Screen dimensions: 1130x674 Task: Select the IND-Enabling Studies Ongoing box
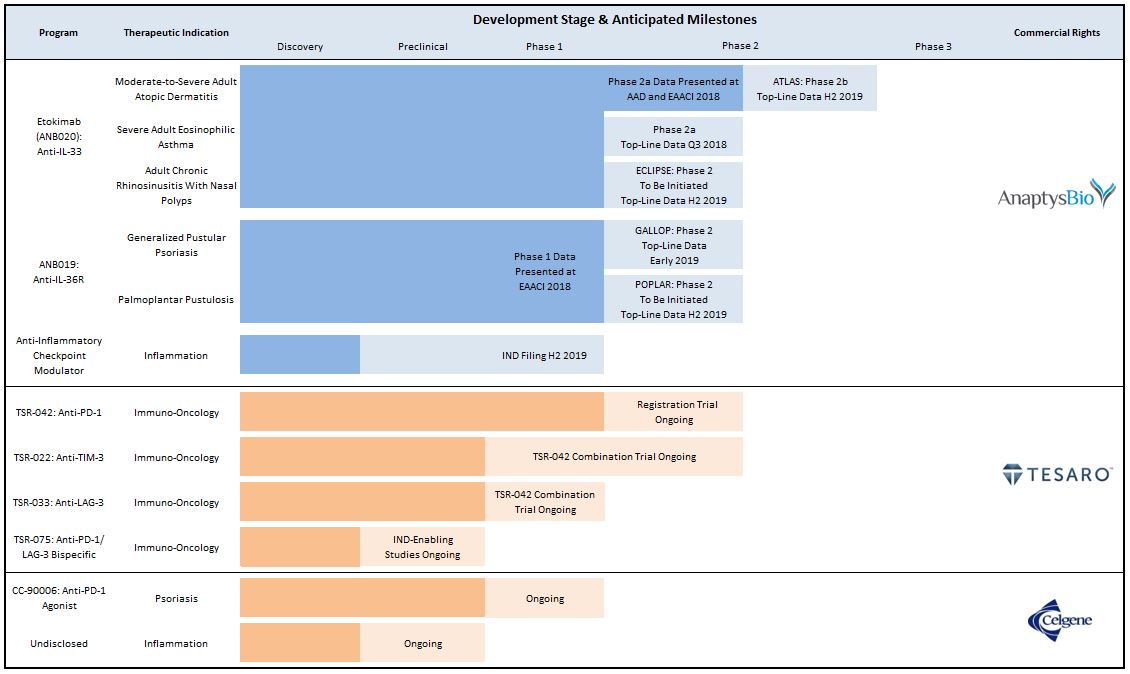423,547
